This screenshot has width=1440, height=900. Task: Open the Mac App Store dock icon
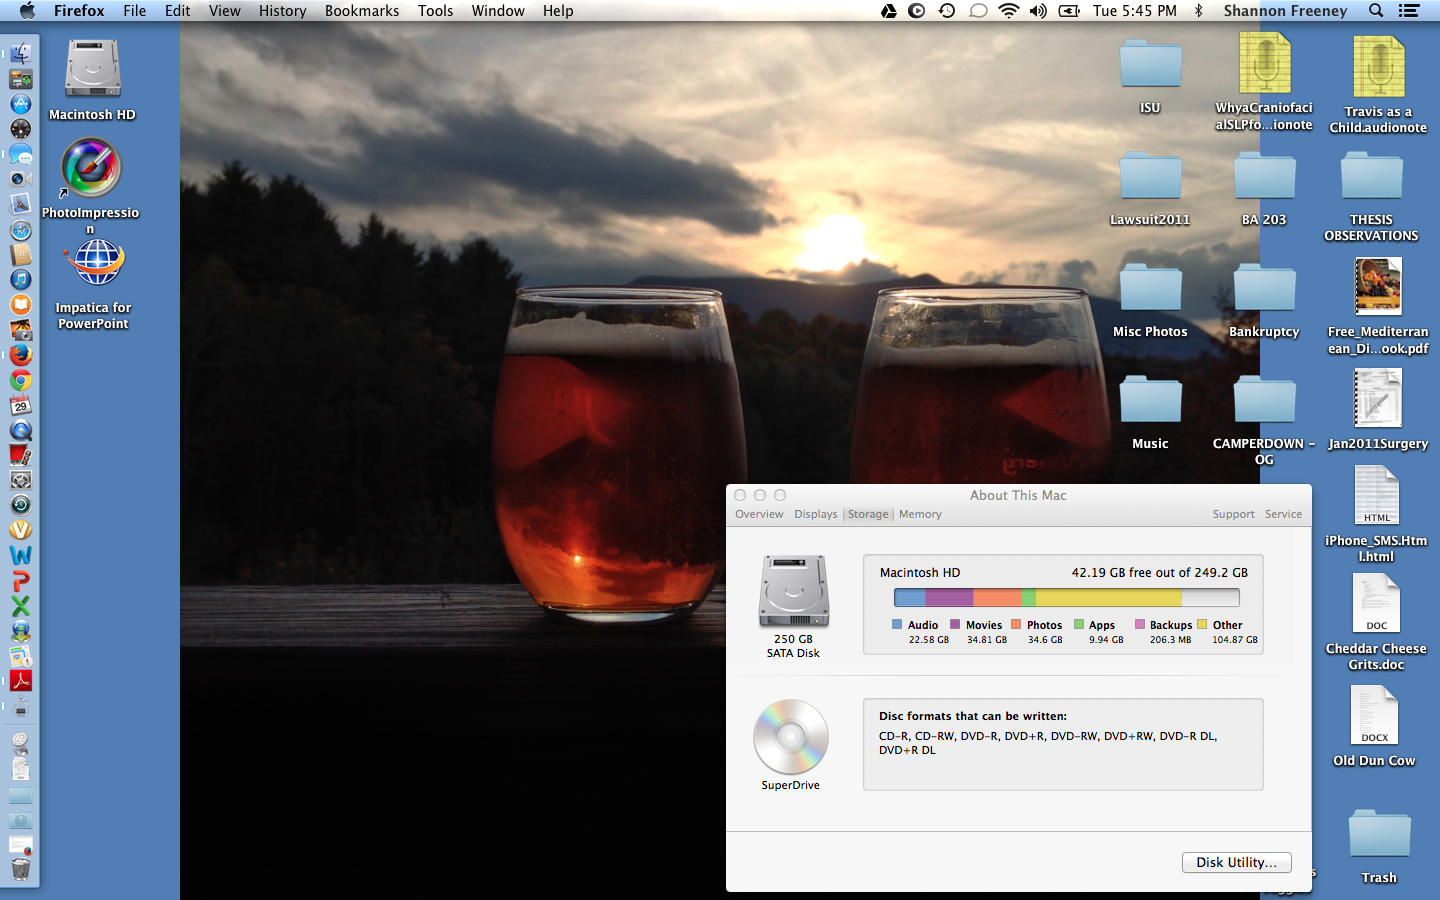21,104
